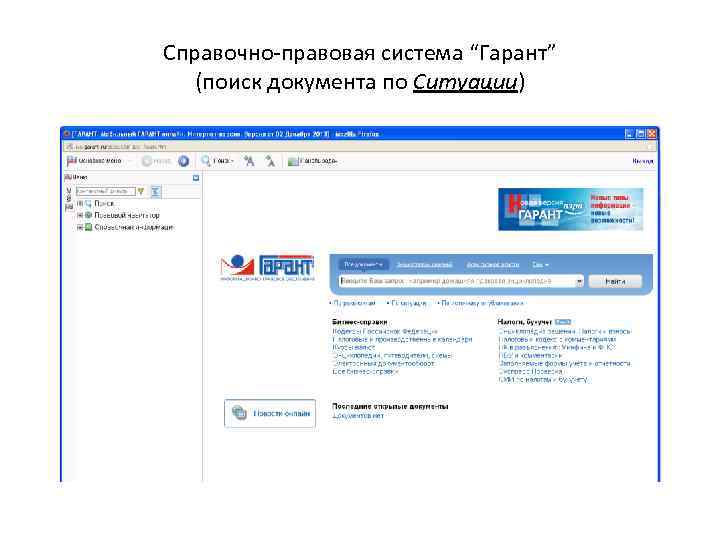
Task: Click the Search tree item's magnifier icon
Action: click(x=88, y=203)
